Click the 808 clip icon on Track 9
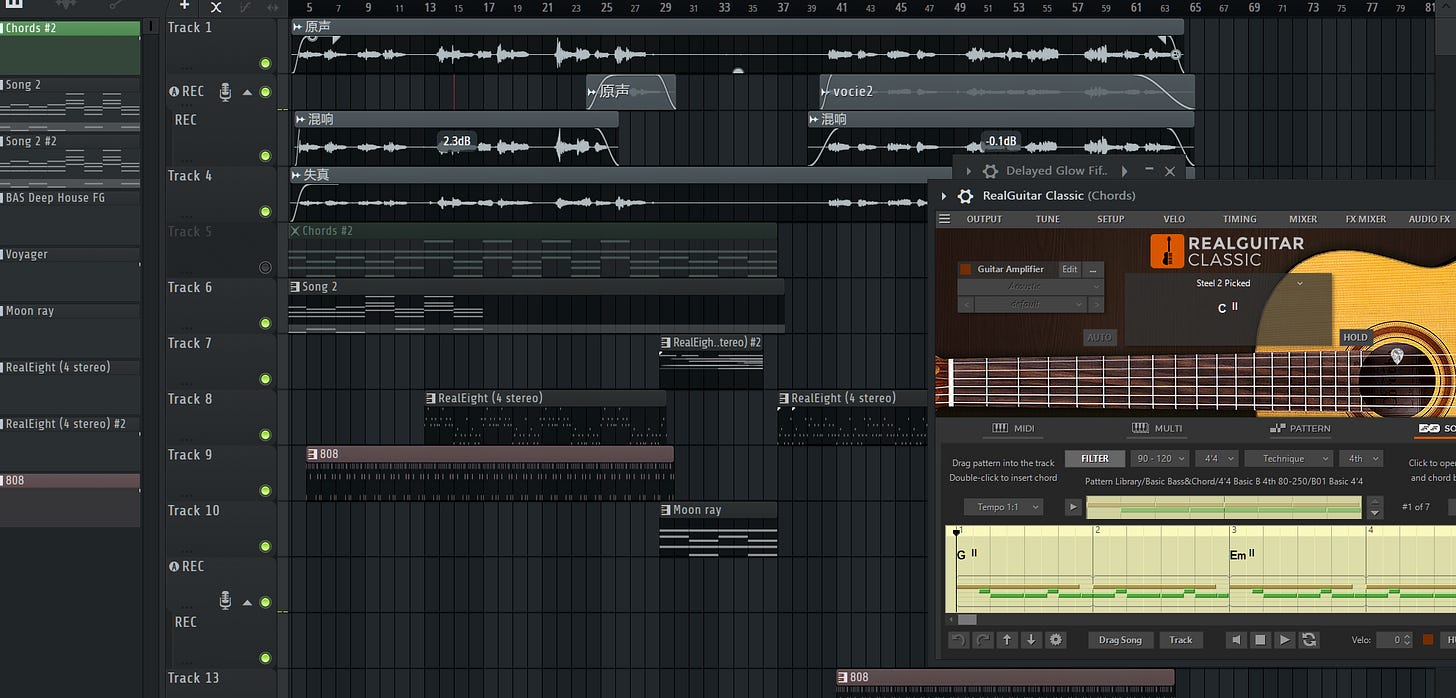 click(x=312, y=454)
